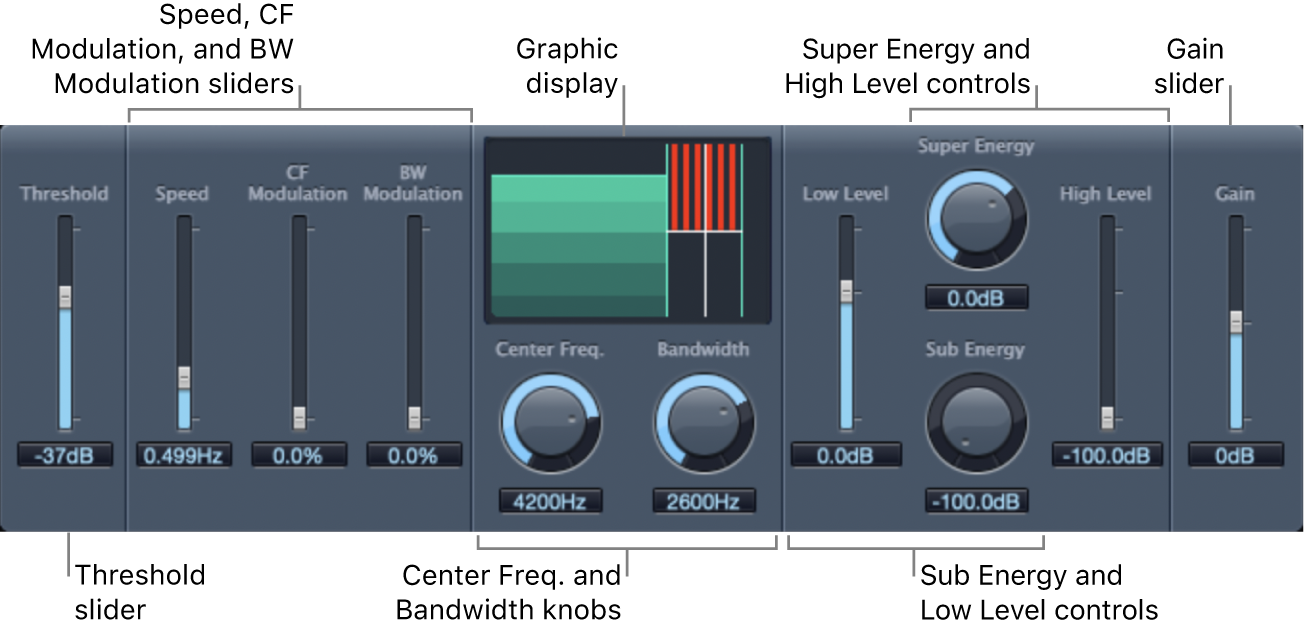1306x638 pixels.
Task: Select the 4200Hz Center Freq. field
Action: click(x=550, y=501)
